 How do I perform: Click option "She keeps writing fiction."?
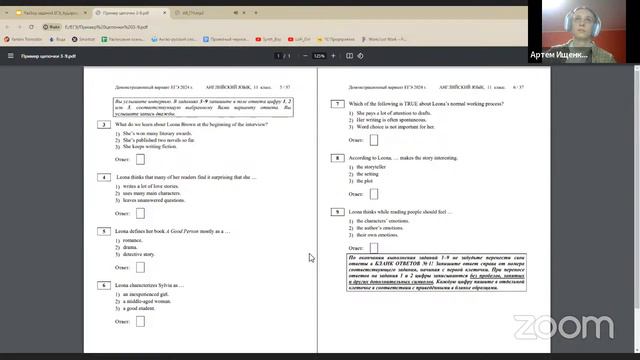click(150, 147)
